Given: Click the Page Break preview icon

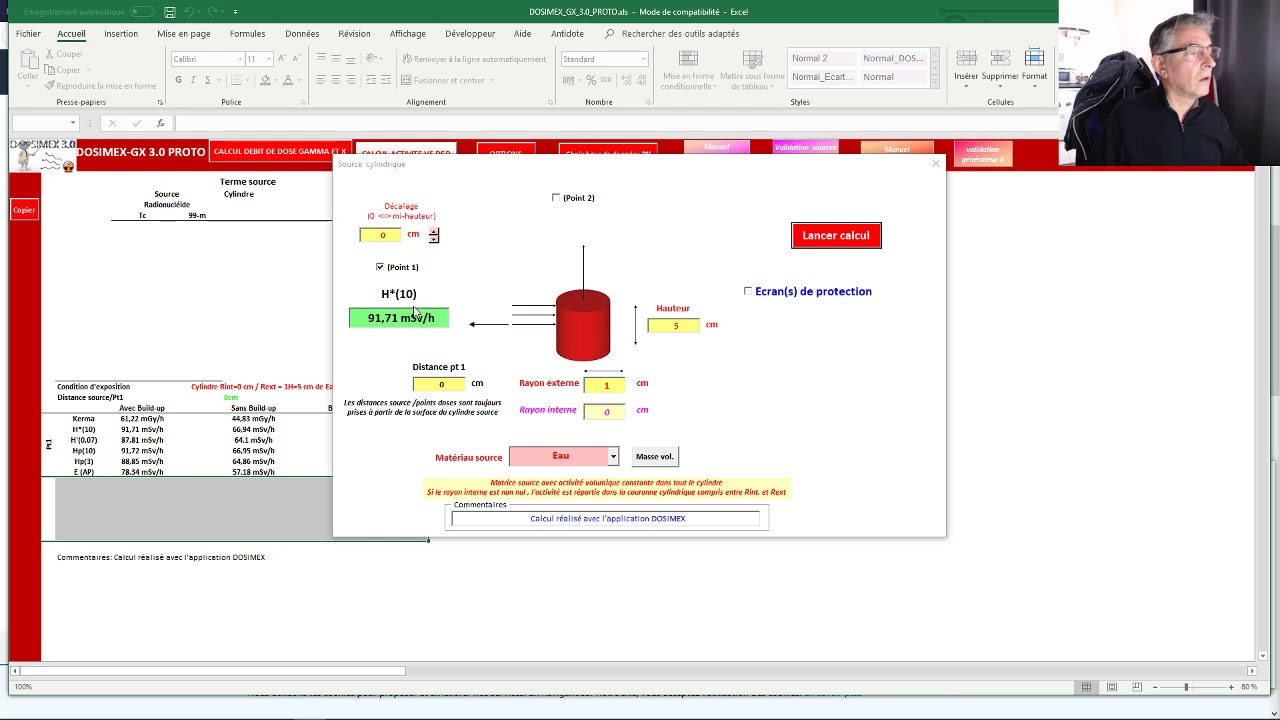Looking at the screenshot, I should pos(1136,687).
